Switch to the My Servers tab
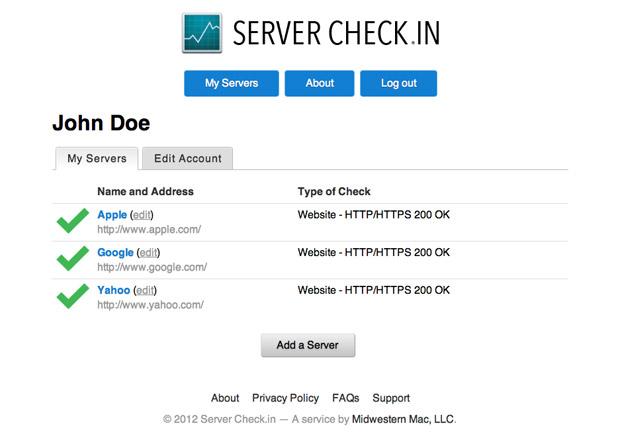The width and height of the screenshot is (620, 440). (97, 159)
